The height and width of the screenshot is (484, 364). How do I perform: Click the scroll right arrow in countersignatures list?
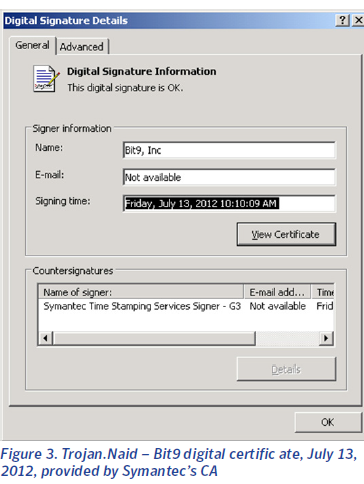coord(326,338)
